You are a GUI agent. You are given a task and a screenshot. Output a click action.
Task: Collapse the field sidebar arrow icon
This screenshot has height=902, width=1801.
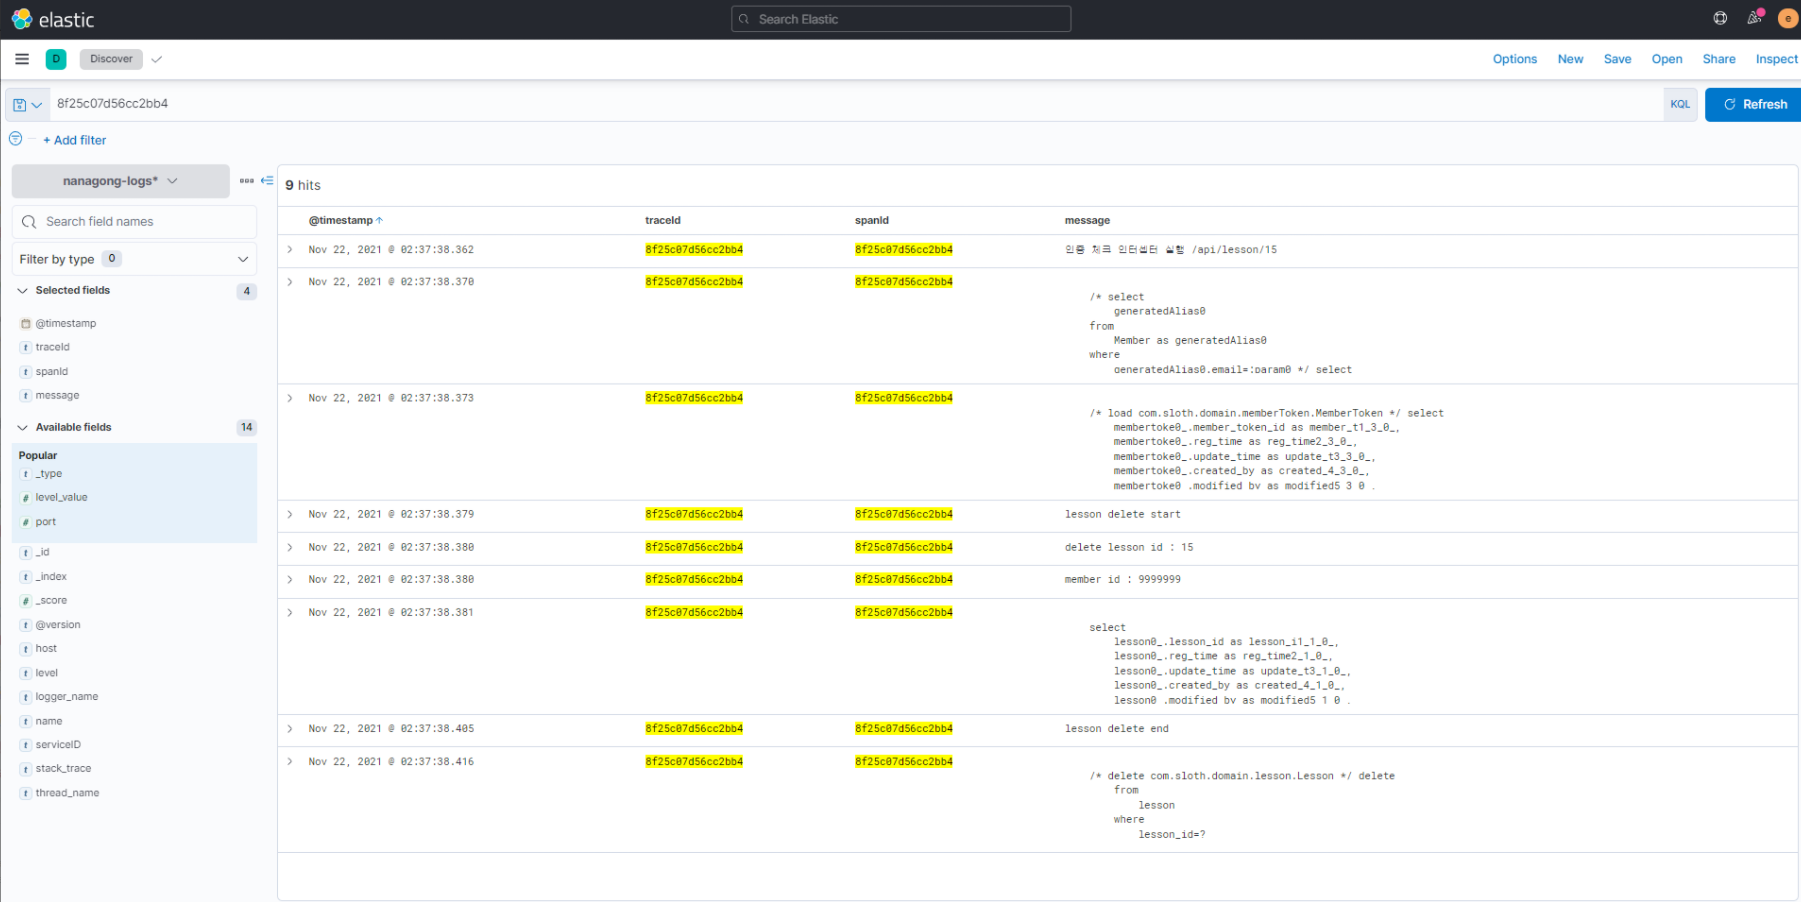[267, 181]
